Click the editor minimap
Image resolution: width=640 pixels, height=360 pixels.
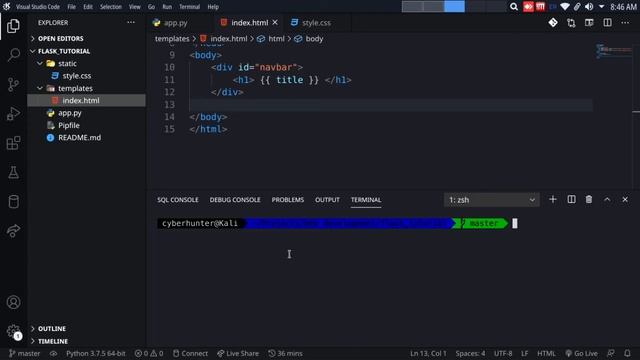point(614,51)
